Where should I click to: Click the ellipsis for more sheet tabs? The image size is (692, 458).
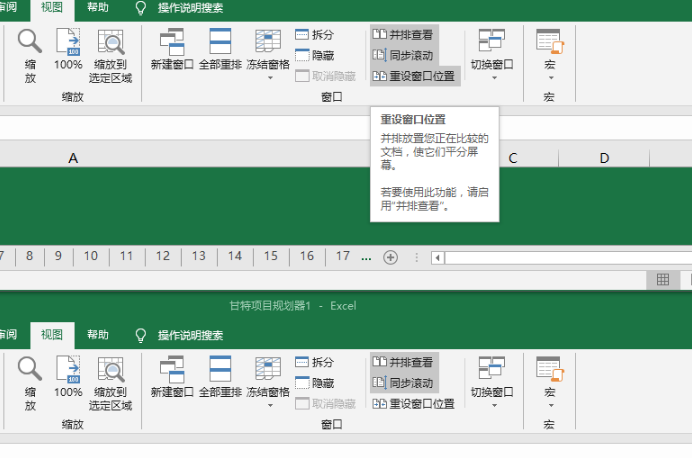point(366,258)
